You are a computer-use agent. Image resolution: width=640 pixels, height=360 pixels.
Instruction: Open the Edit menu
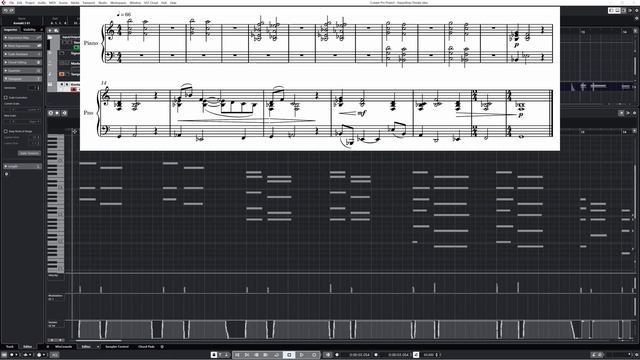[x=20, y=2]
